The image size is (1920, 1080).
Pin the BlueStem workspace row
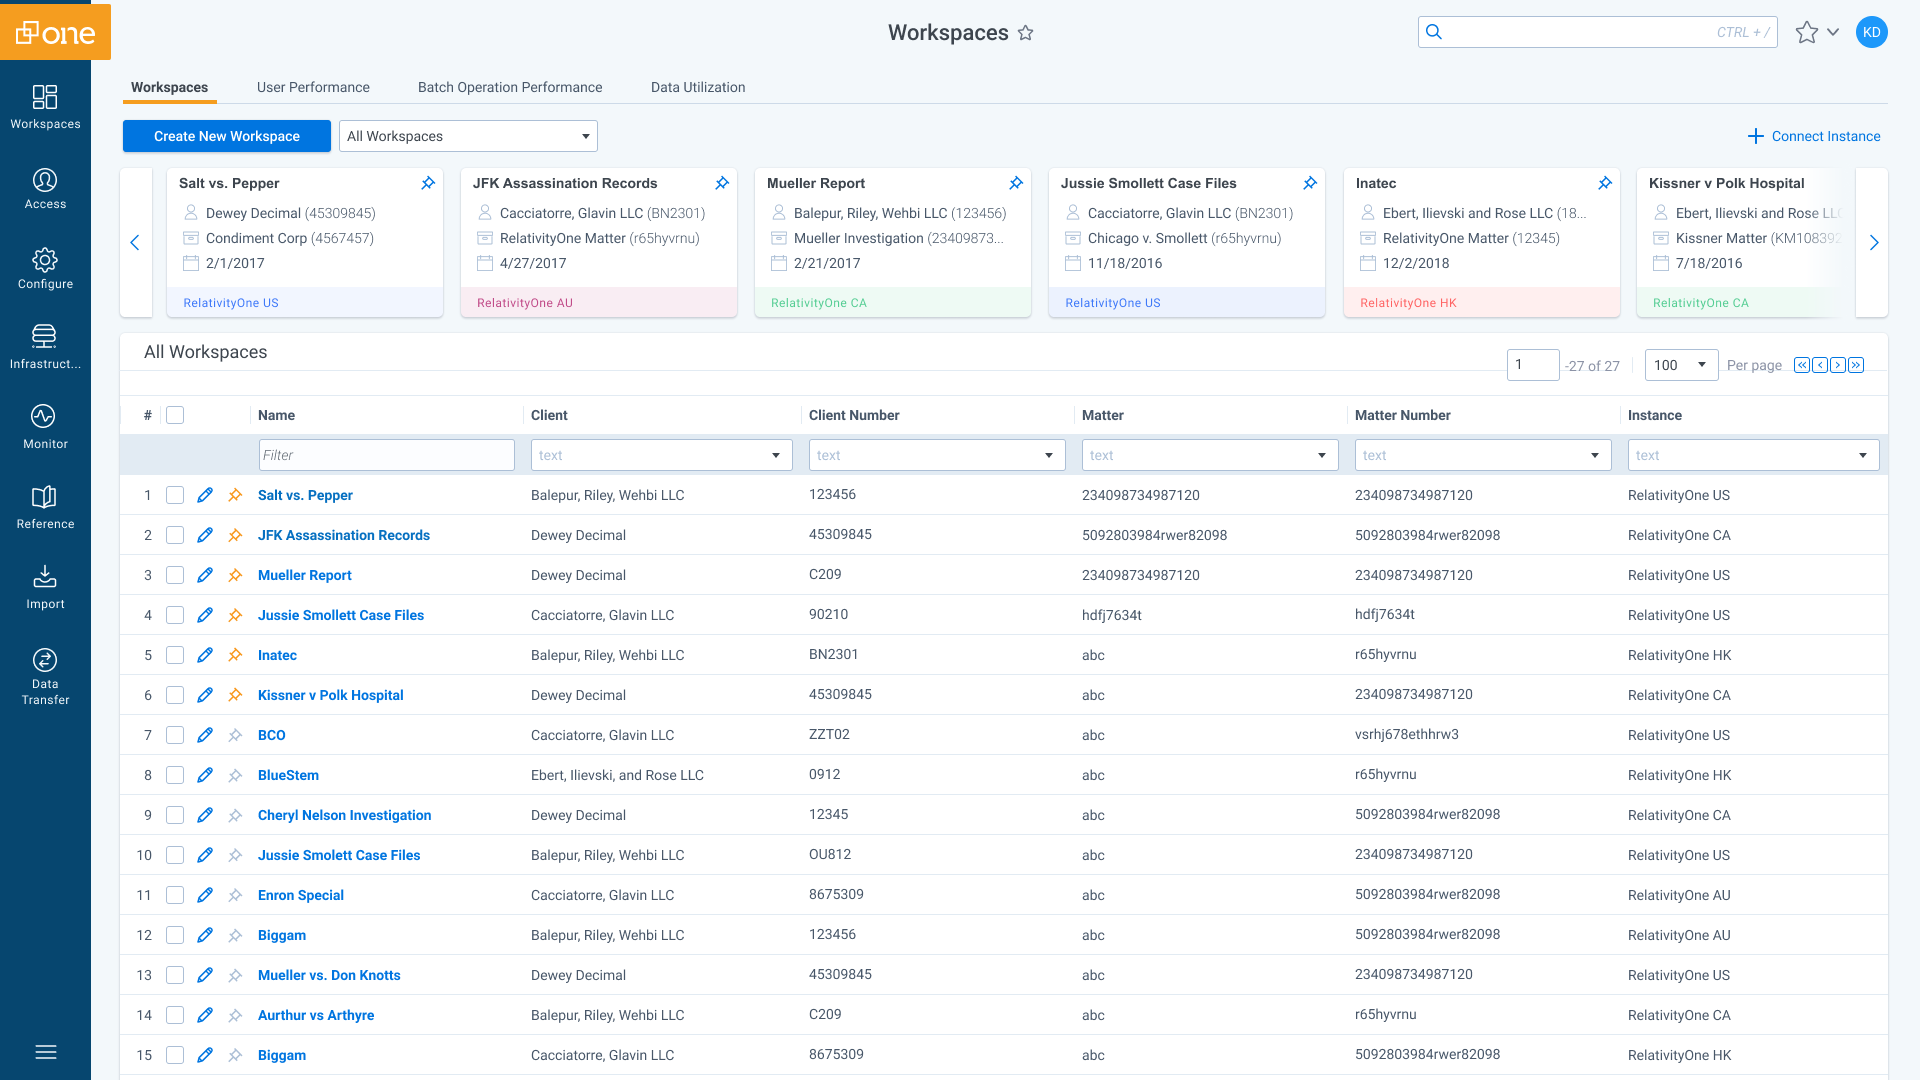[235, 775]
